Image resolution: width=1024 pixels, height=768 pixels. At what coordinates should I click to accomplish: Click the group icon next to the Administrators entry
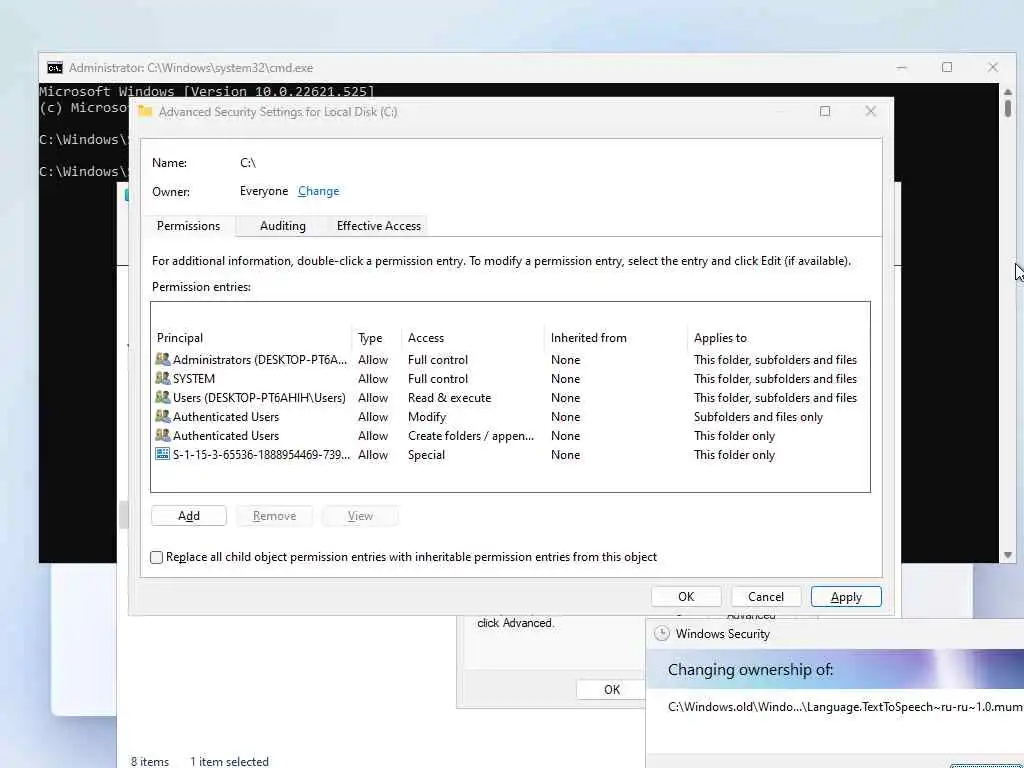click(x=163, y=359)
